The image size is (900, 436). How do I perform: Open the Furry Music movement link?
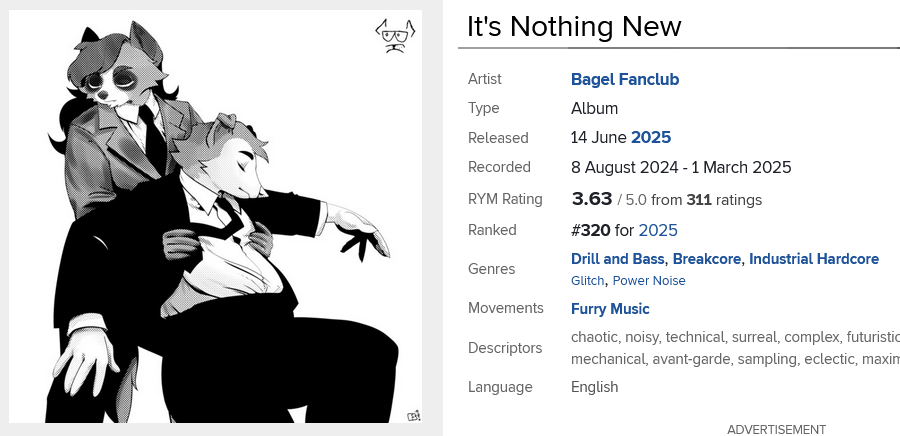click(x=610, y=309)
